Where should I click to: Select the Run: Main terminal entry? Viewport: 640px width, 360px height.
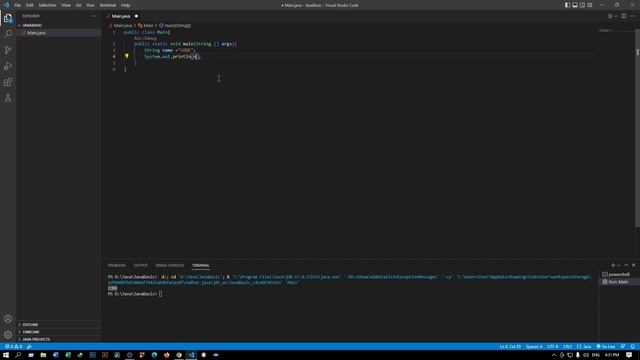point(618,282)
